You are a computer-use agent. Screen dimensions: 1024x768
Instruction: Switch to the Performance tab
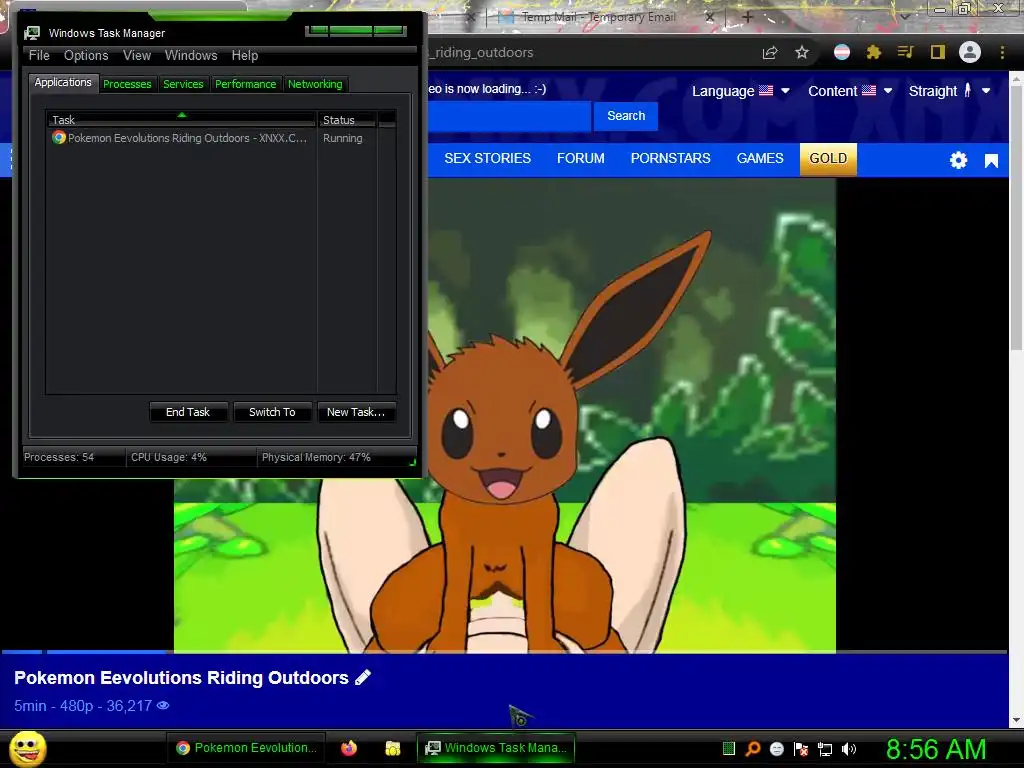(246, 84)
